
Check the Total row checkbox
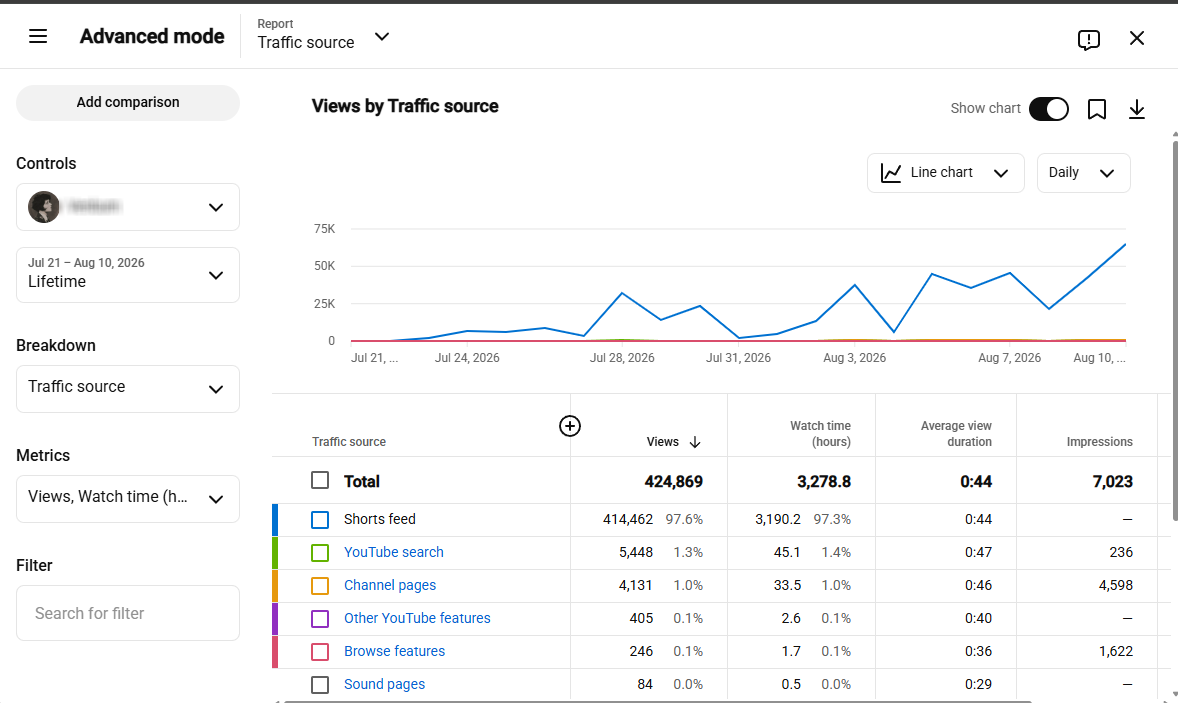click(x=320, y=481)
